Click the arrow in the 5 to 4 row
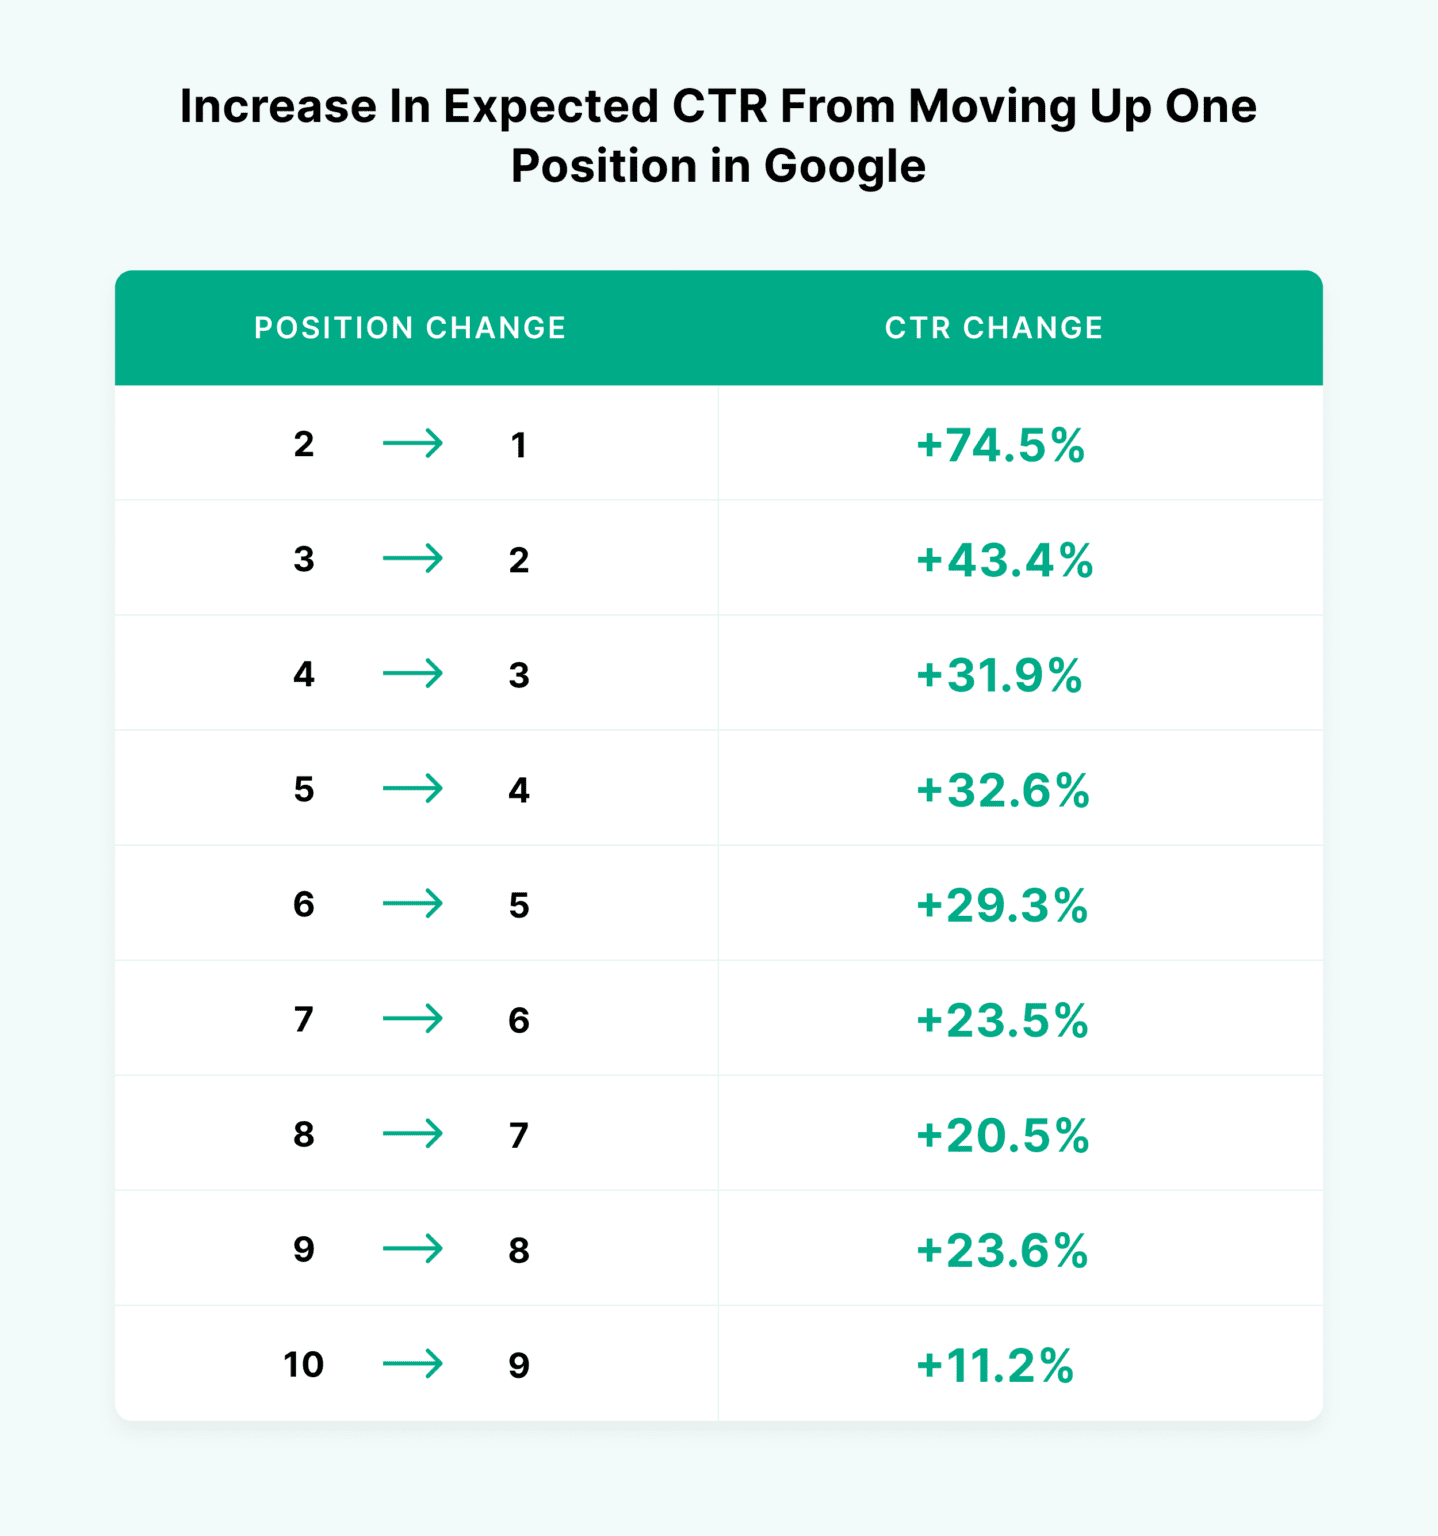Screen dimensions: 1438x1536 412,789
